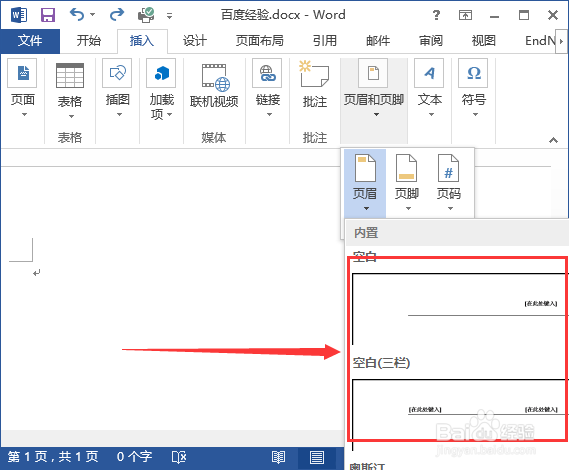Choose the 空白 blank header preset

click(459, 308)
